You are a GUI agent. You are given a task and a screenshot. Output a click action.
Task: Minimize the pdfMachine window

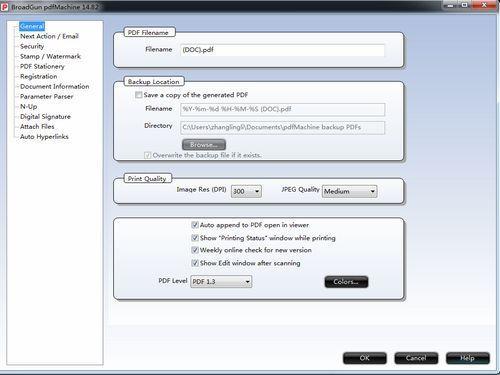click(451, 5)
